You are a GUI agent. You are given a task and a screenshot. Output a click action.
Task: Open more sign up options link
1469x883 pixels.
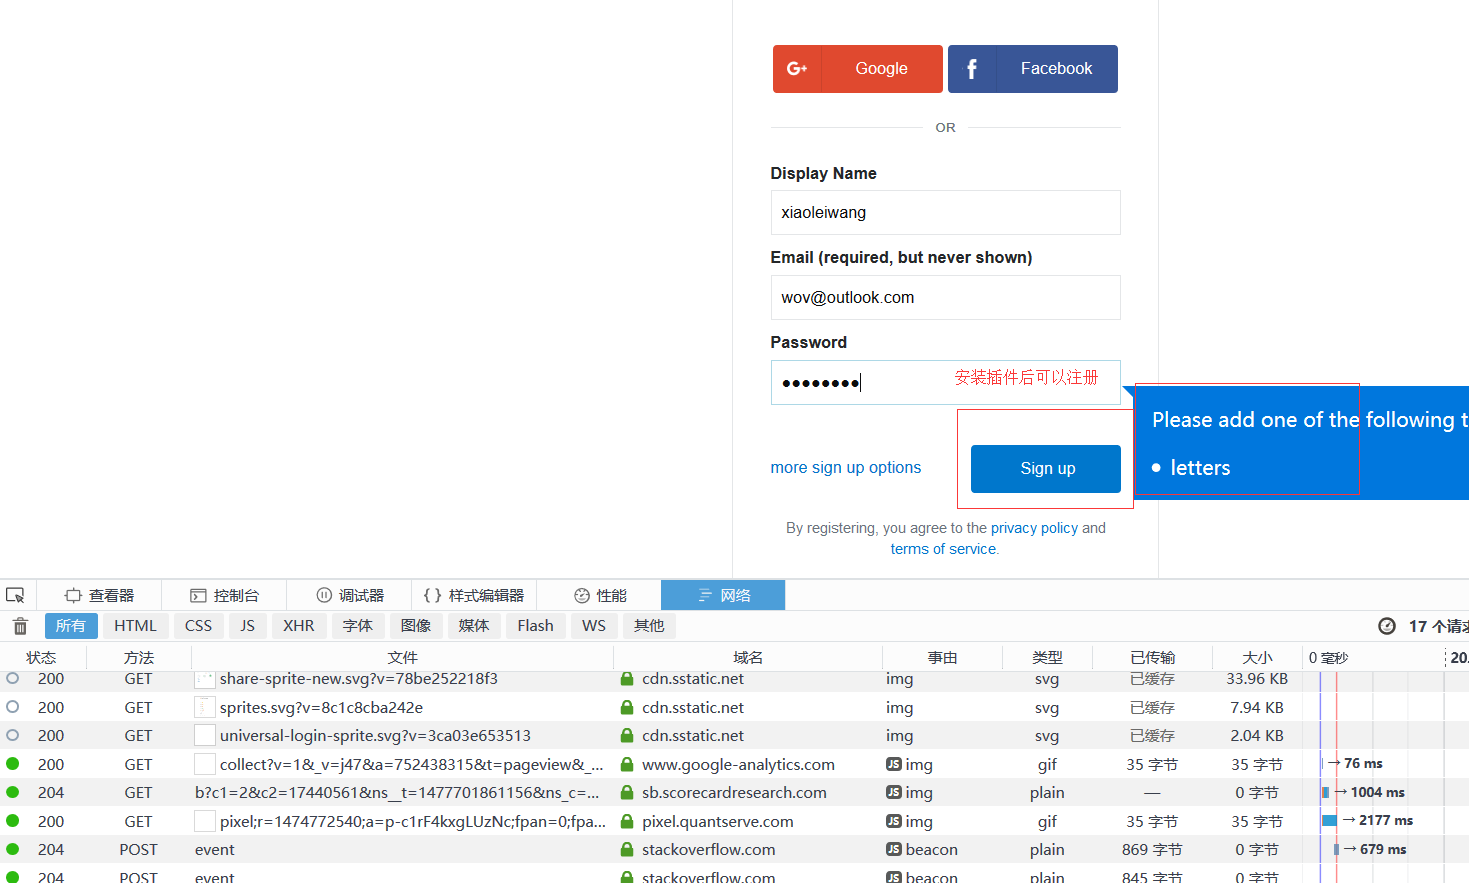tap(846, 468)
